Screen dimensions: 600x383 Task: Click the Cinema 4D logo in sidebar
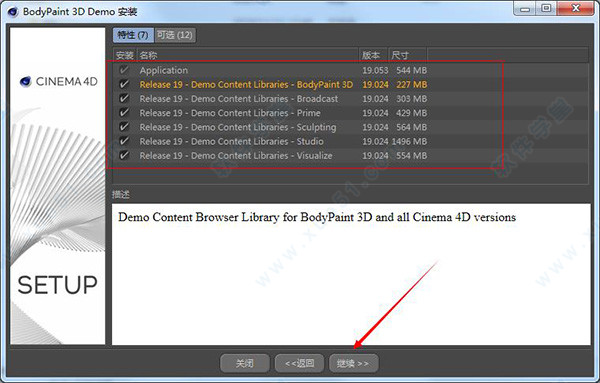(x=59, y=81)
